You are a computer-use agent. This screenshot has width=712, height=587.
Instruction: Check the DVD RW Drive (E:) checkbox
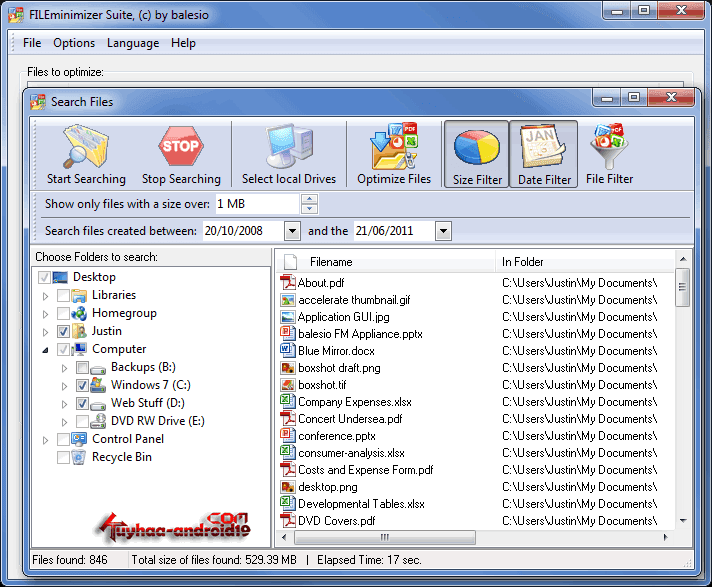tap(82, 421)
